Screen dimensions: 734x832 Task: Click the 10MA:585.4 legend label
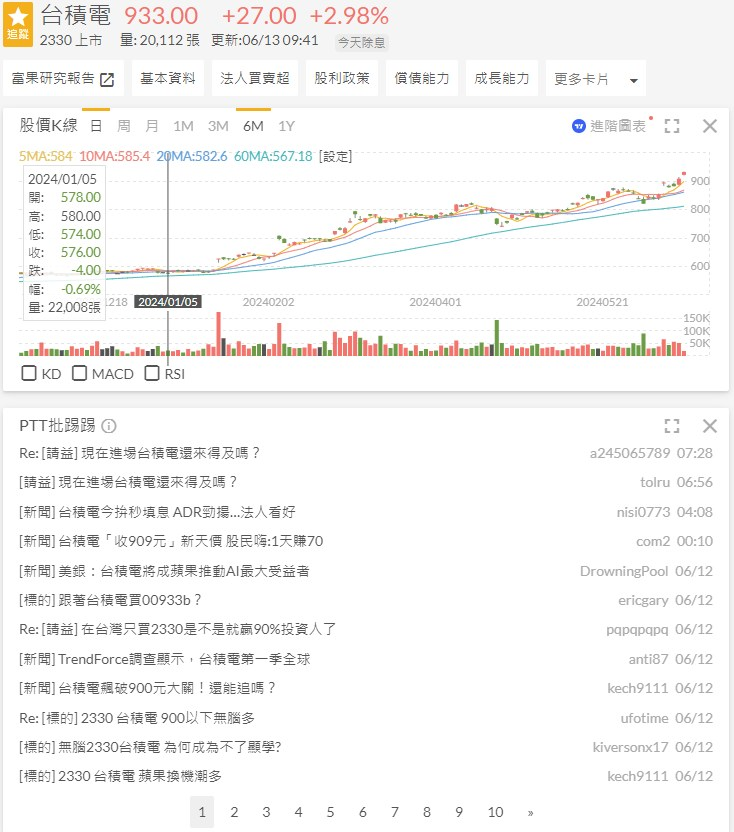click(115, 156)
